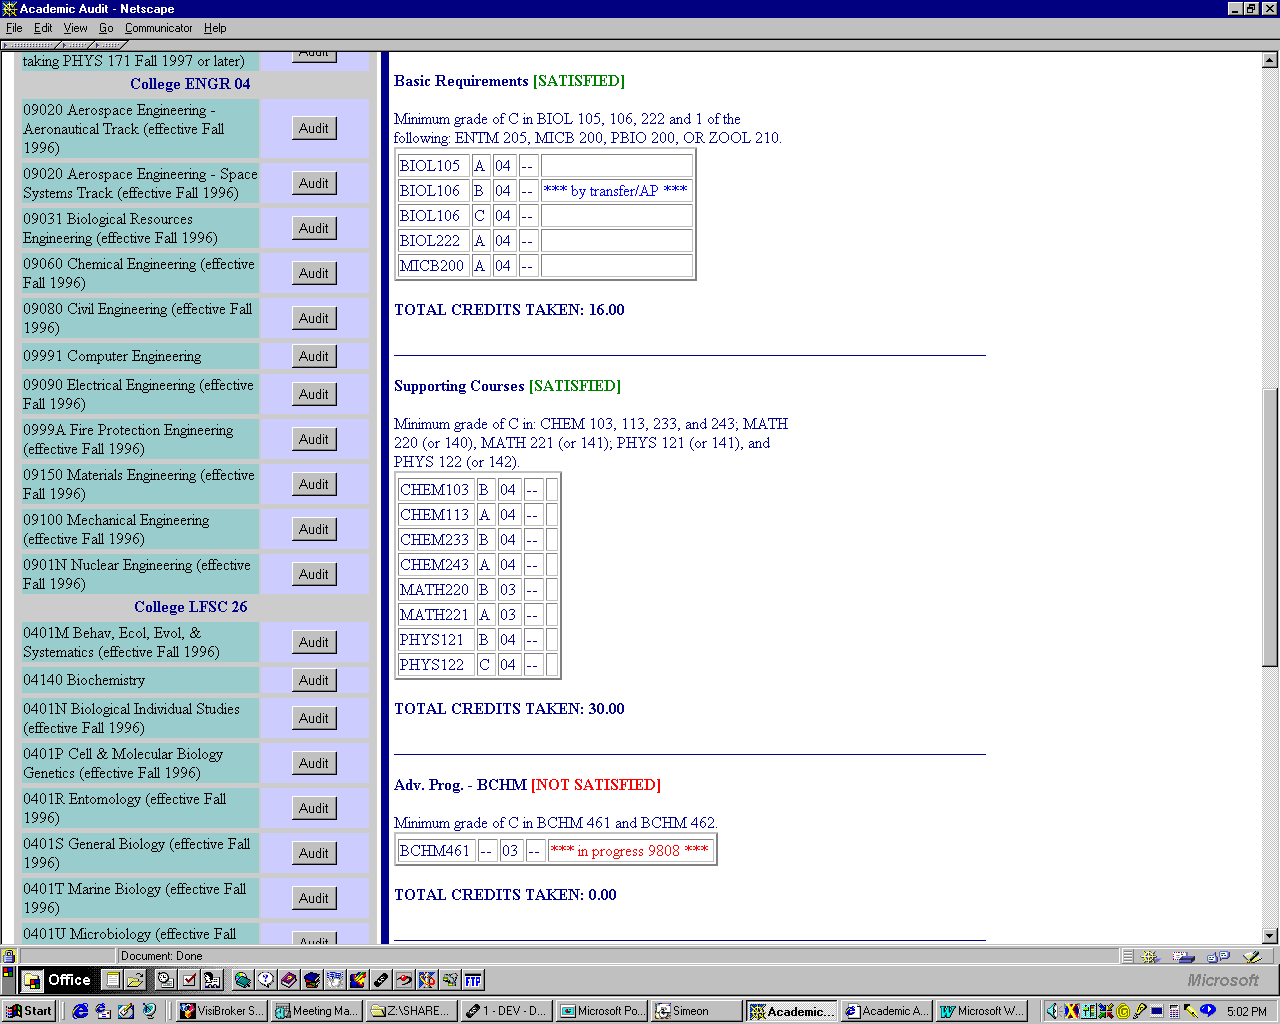Viewport: 1280px width, 1024px height.
Task: Audit 09991 Computer Engineering
Action: [x=314, y=356]
